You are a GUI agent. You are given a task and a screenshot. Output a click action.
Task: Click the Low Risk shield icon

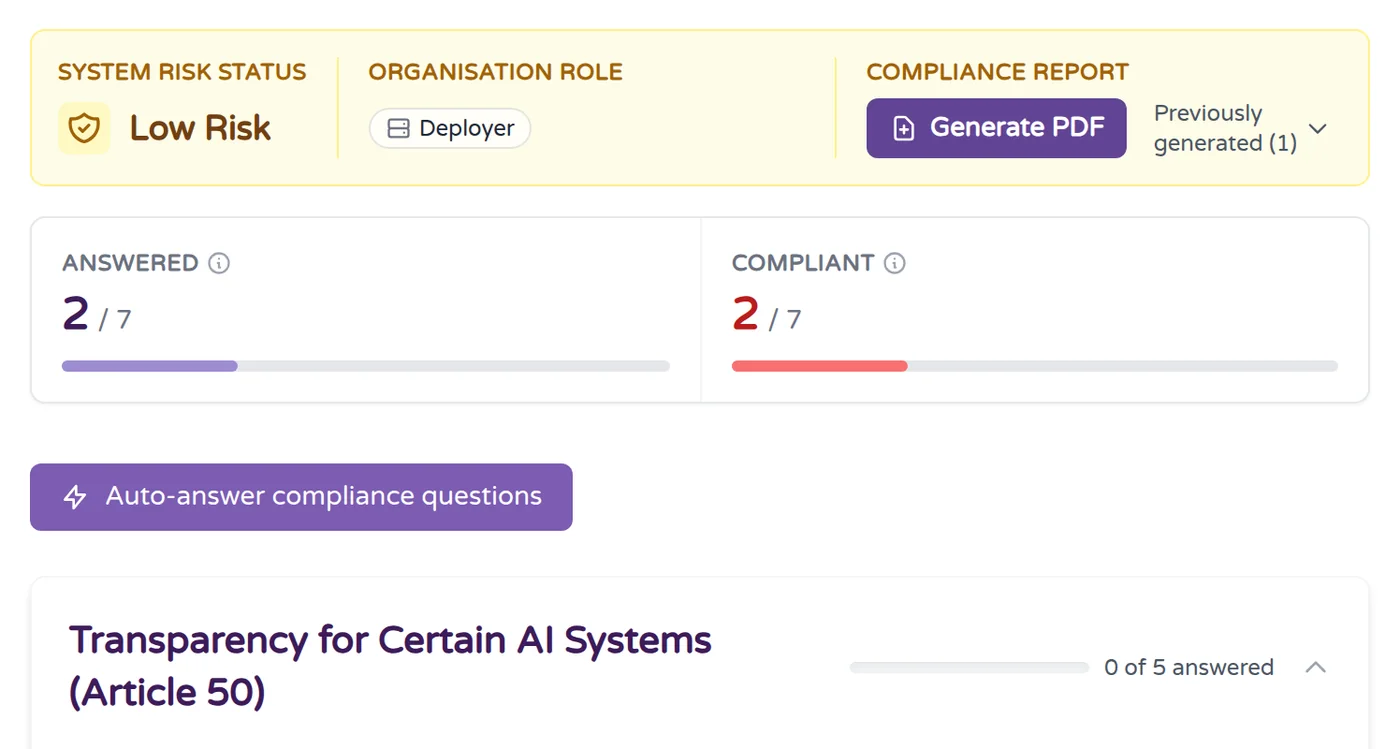(x=84, y=128)
